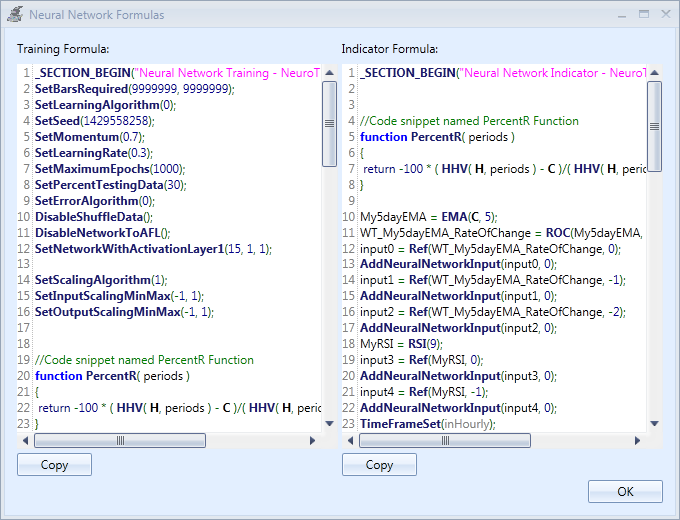Image resolution: width=680 pixels, height=520 pixels.
Task: Click the TimeFrameSet(inHourly) line
Action: [428, 424]
